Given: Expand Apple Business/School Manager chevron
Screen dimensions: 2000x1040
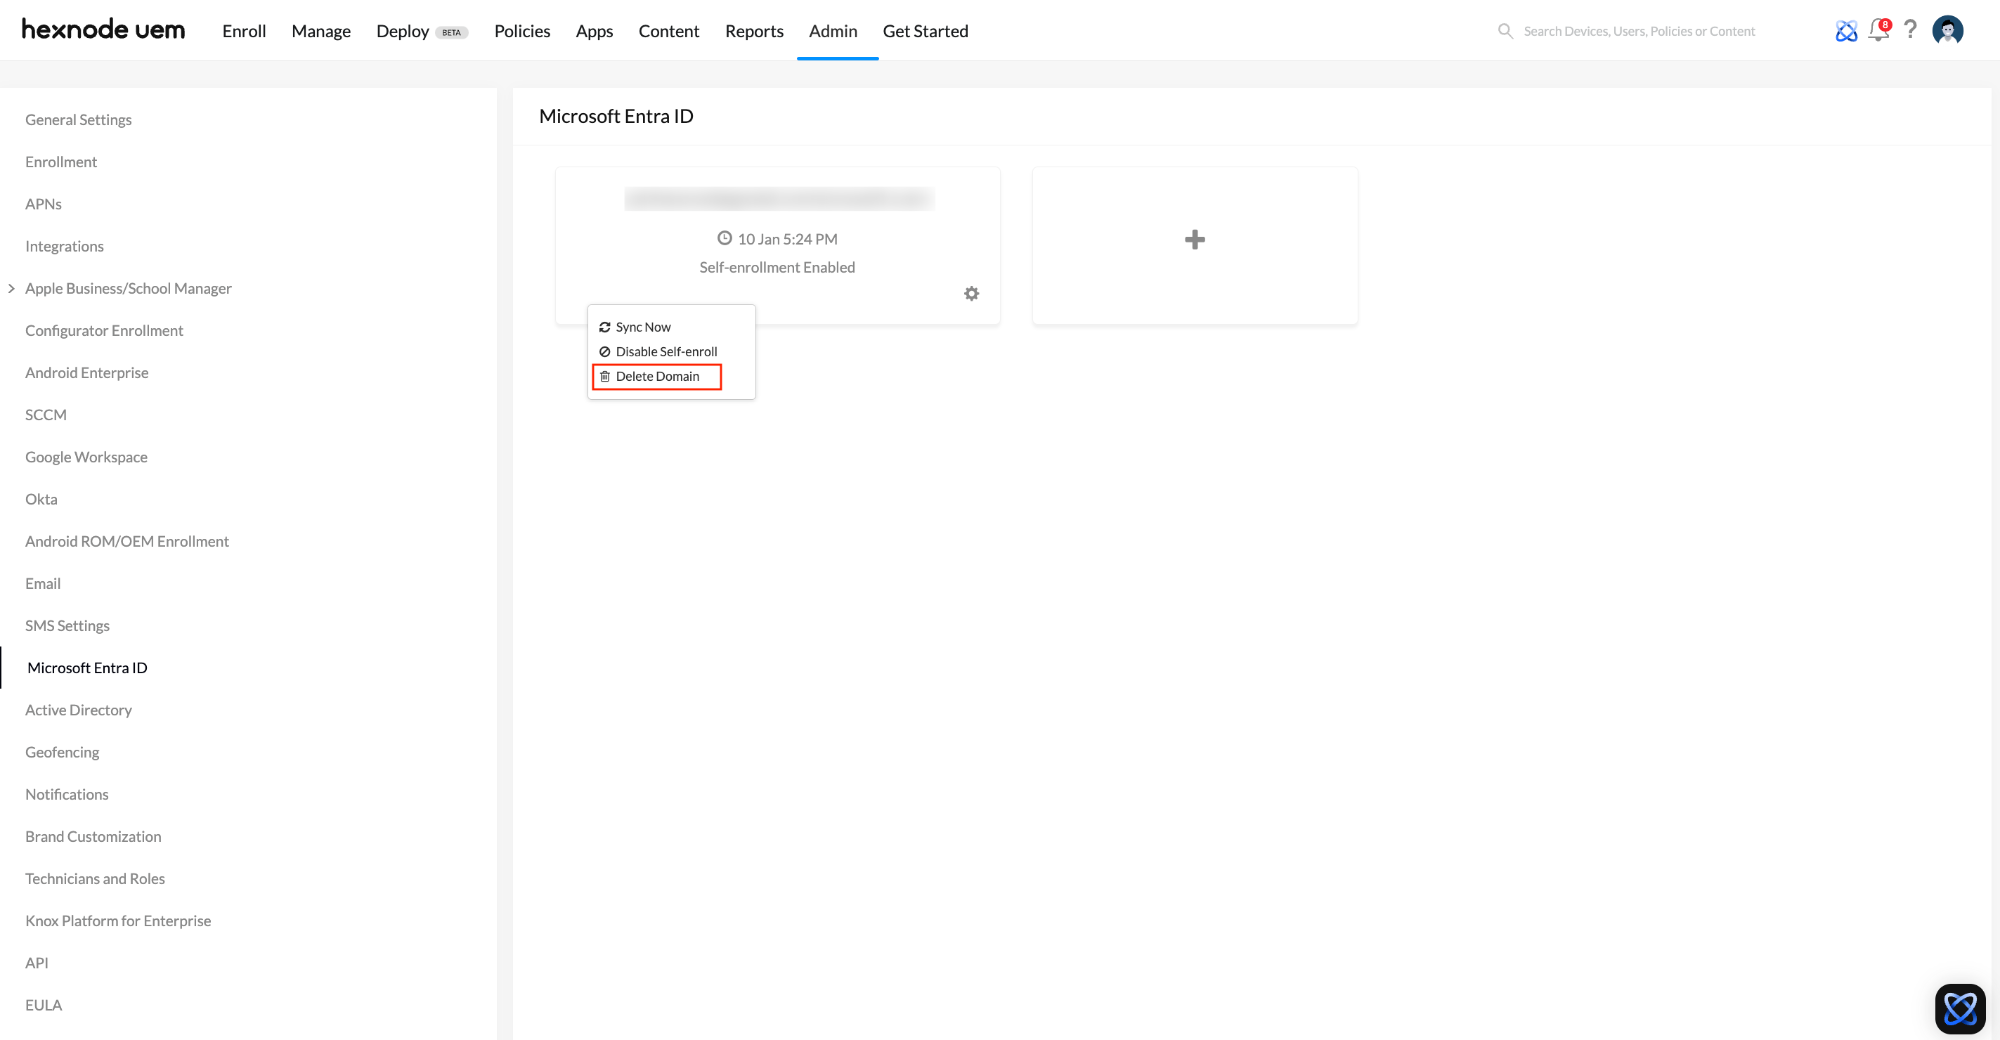Looking at the screenshot, I should click(x=11, y=288).
